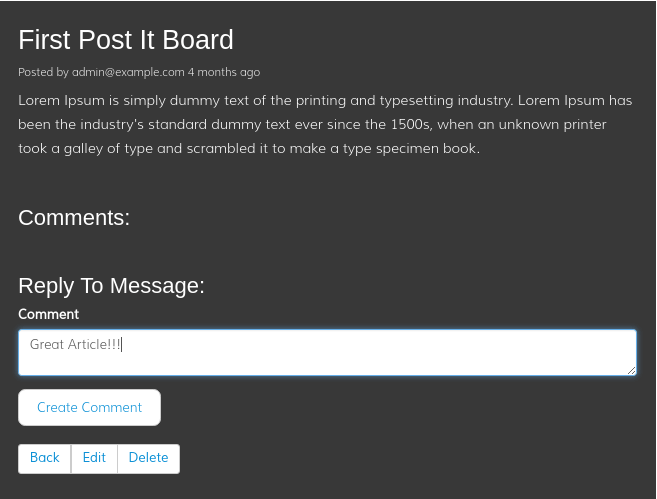Click the Great Article!!! text in comment box
The width and height of the screenshot is (657, 499).
point(75,344)
